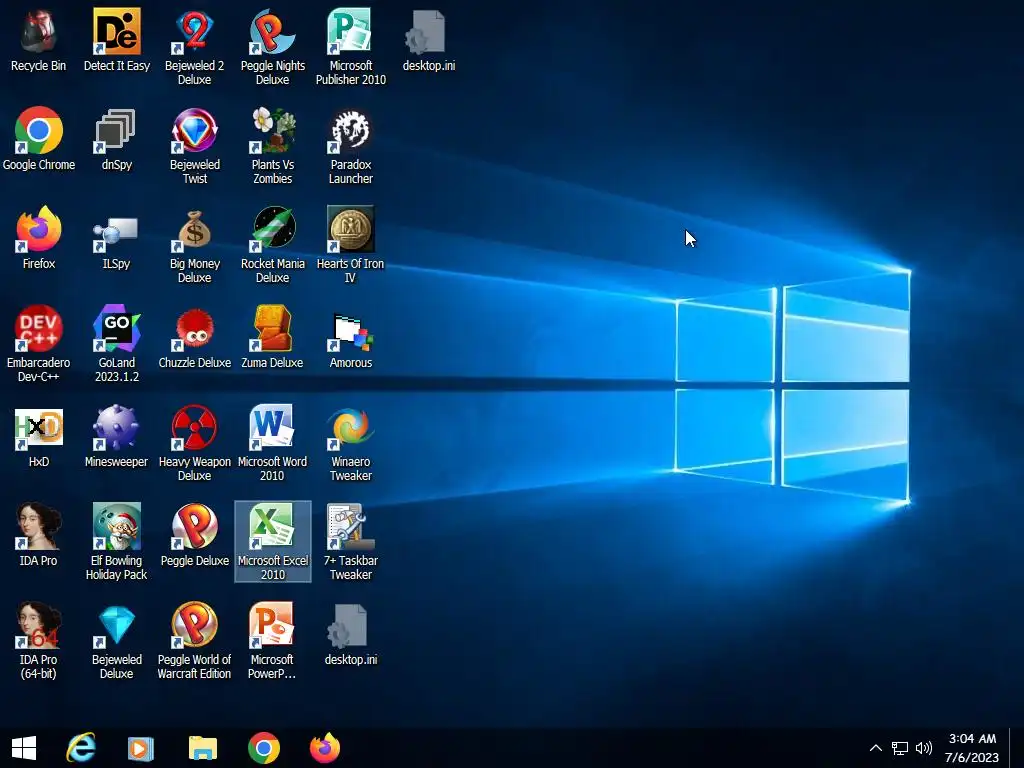Select the GoLand 2023.1.2 shortcut
The image size is (1024, 768).
point(116,344)
